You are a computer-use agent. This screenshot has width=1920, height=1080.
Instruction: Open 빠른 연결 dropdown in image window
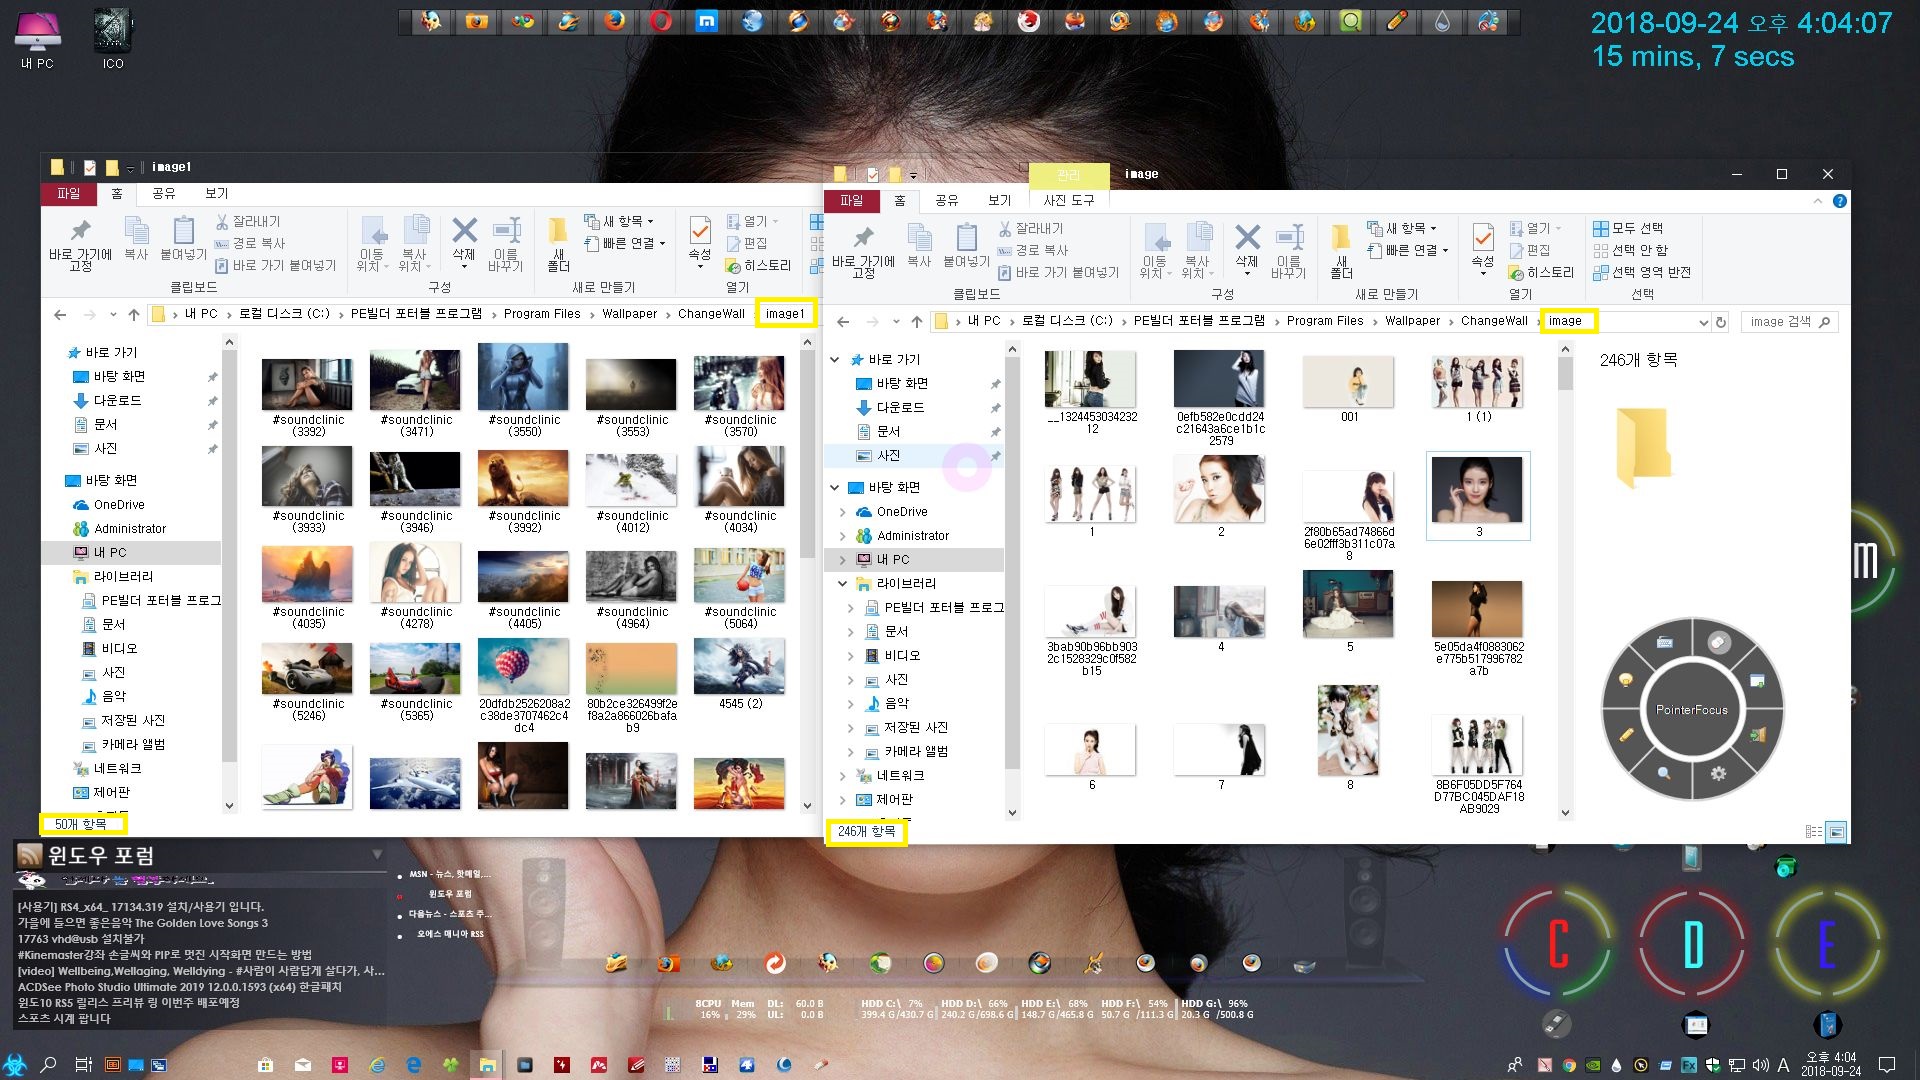(x=1408, y=250)
